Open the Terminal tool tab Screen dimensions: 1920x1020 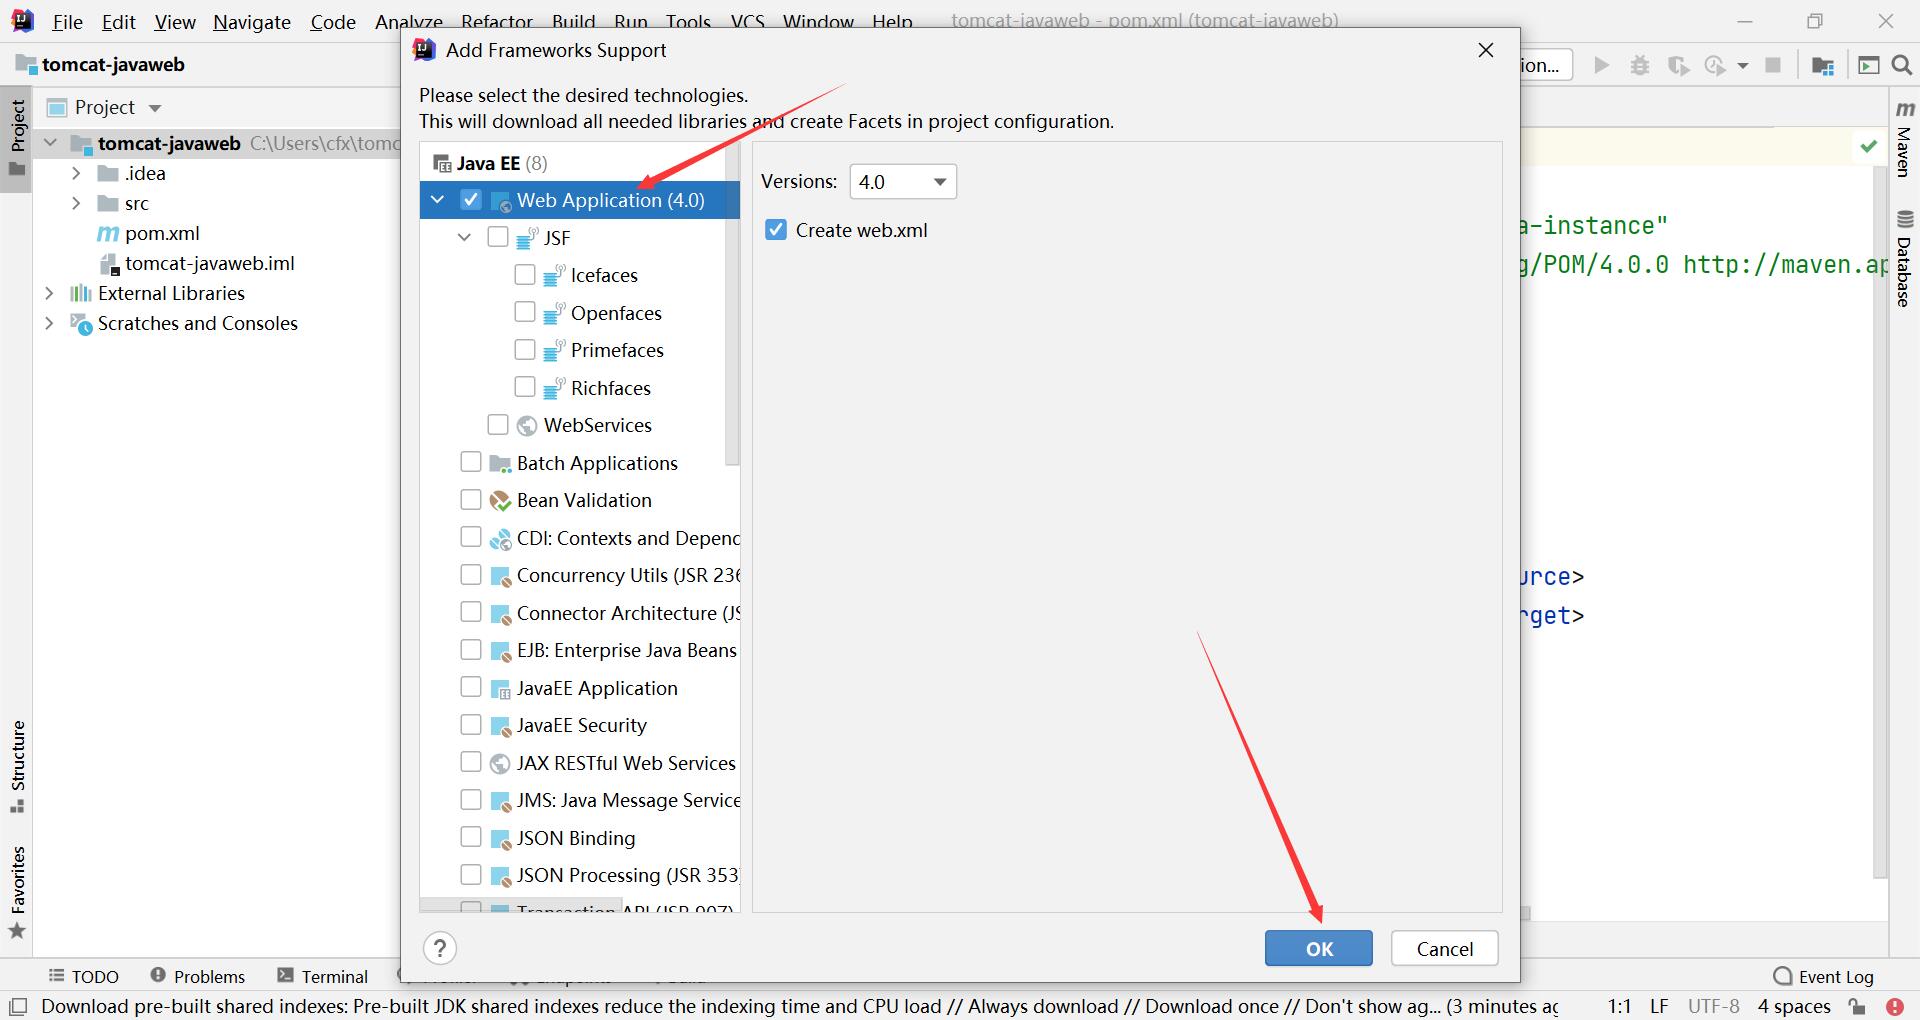click(x=323, y=977)
